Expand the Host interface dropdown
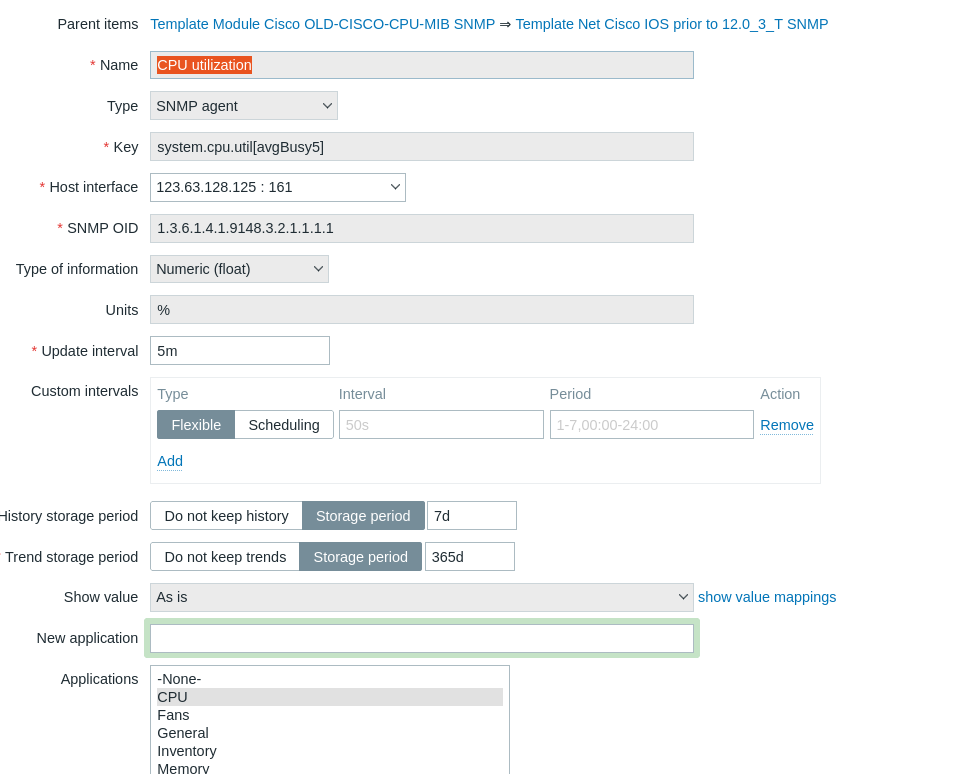The height and width of the screenshot is (774, 954). 278,187
